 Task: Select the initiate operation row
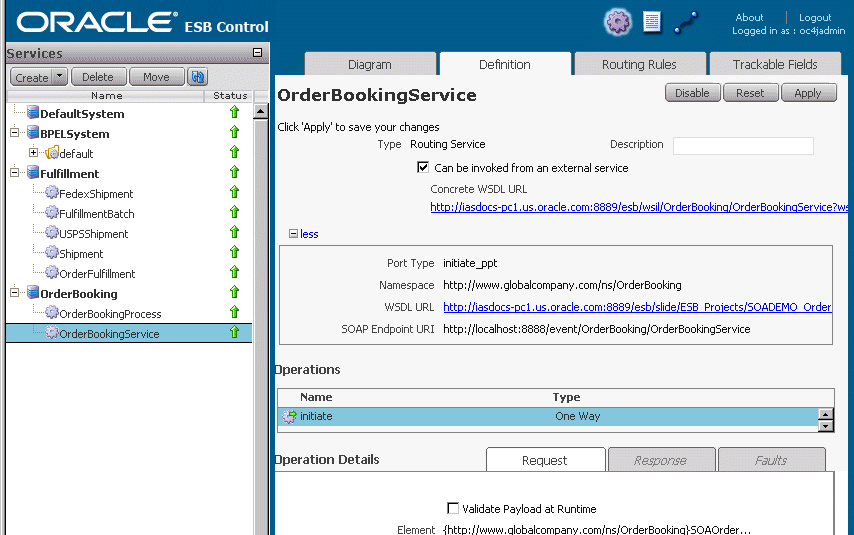[x=548, y=416]
